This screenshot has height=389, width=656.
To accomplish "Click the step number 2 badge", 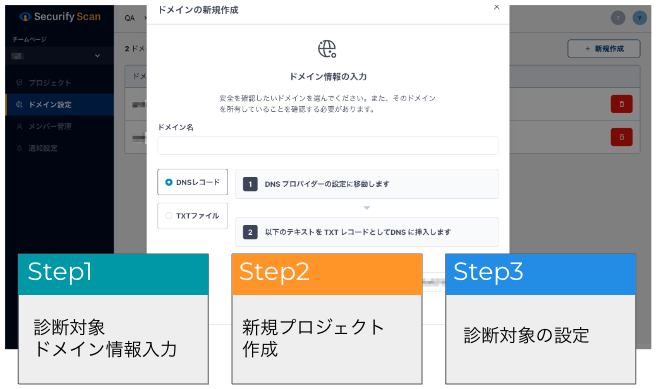I will (250, 232).
